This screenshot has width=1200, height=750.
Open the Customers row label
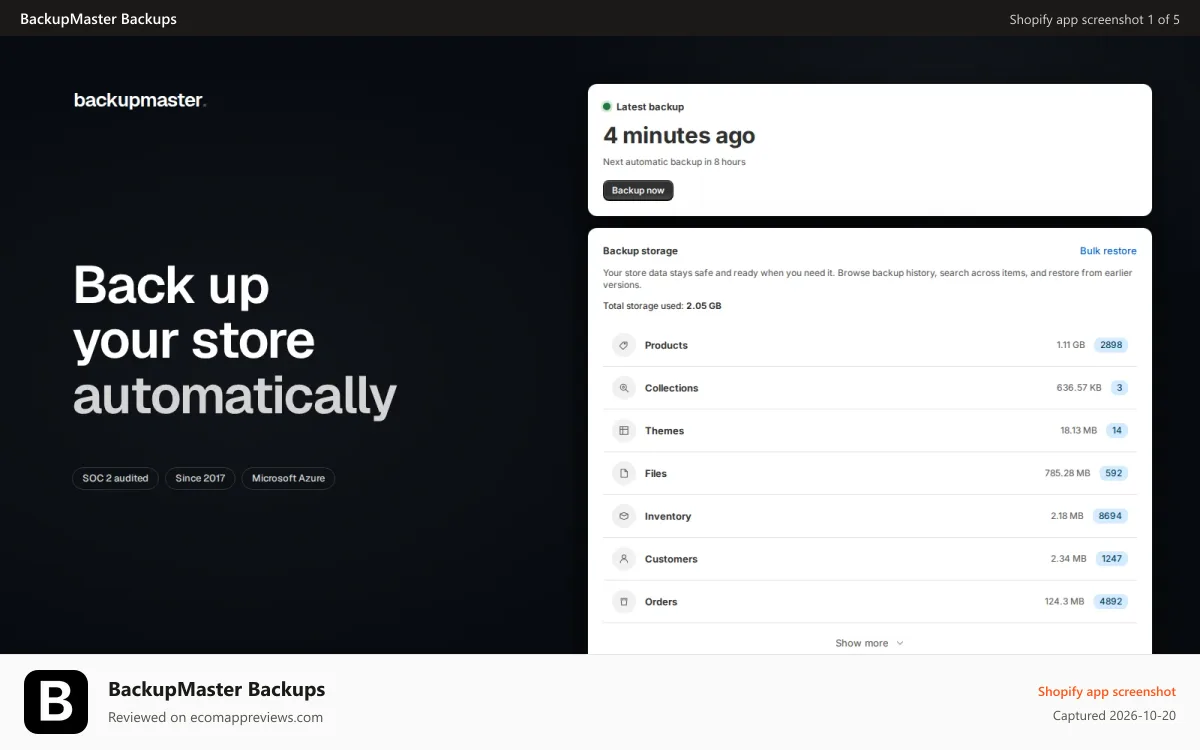[671, 559]
